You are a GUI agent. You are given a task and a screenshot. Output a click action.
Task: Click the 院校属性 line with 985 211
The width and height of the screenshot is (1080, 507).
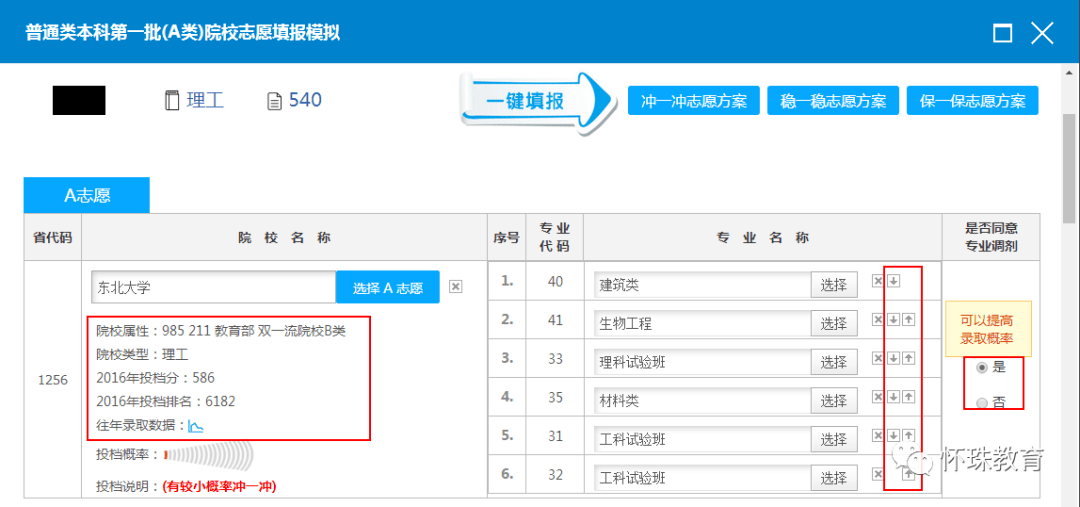(x=220, y=331)
